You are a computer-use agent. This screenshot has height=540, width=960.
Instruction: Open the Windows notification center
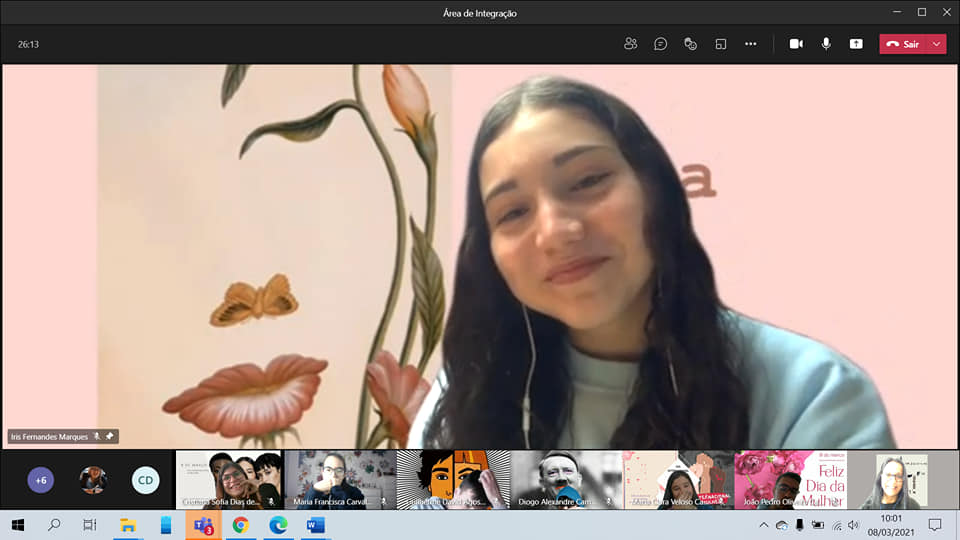935,525
